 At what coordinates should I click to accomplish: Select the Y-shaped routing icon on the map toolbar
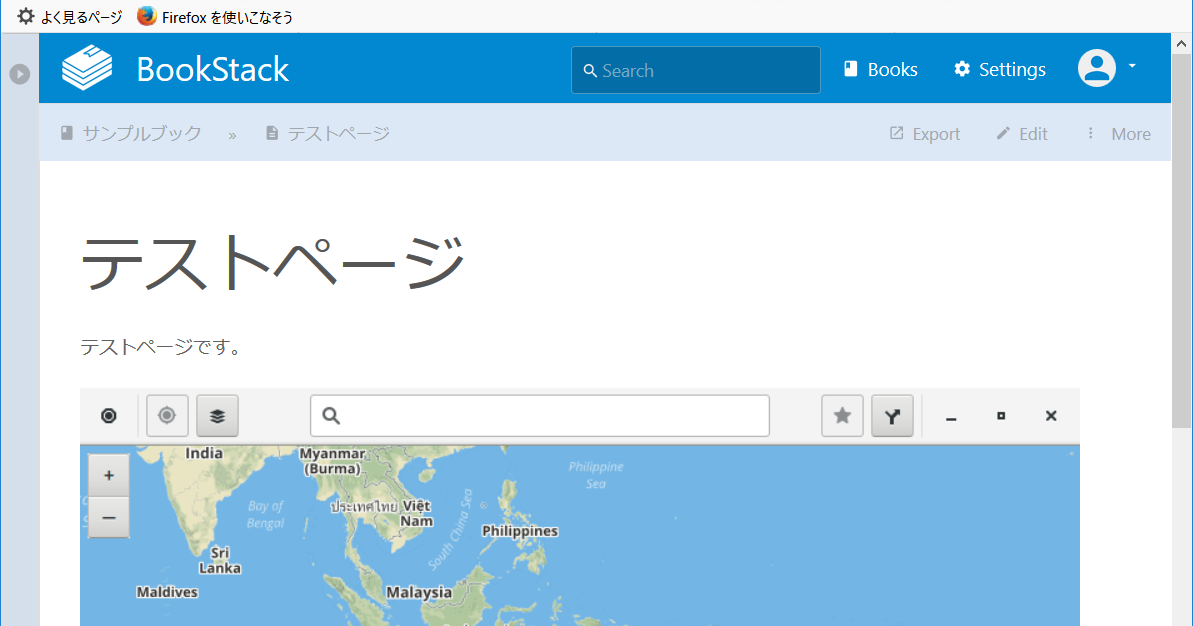[892, 415]
